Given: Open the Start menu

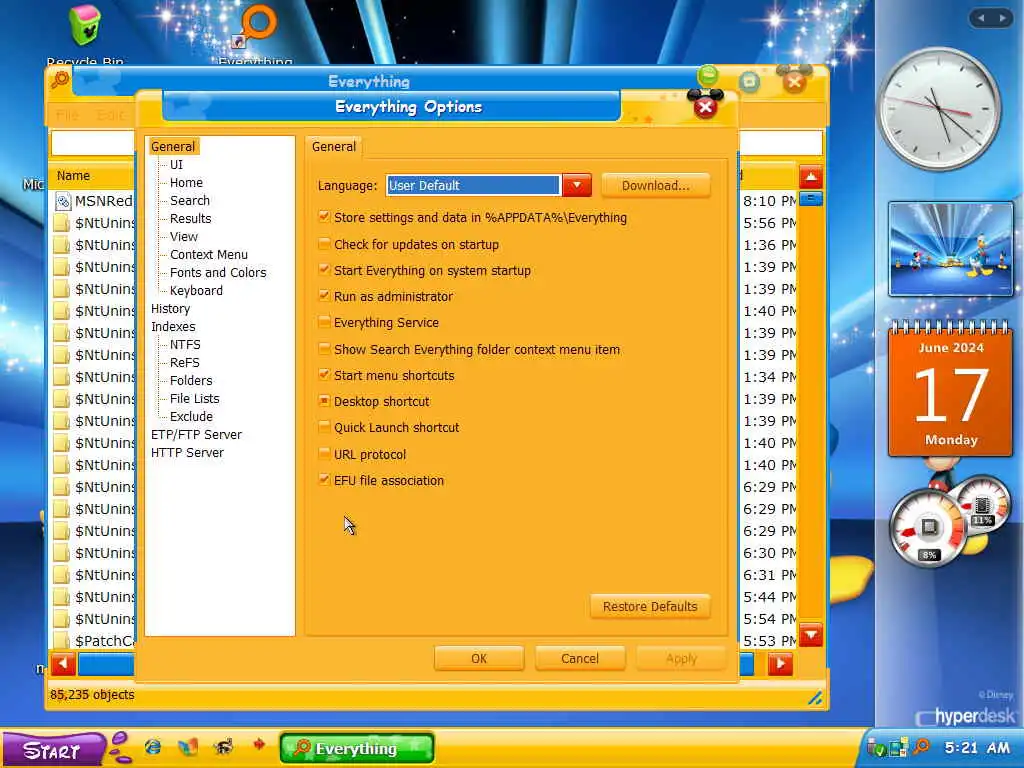Looking at the screenshot, I should pos(52,749).
